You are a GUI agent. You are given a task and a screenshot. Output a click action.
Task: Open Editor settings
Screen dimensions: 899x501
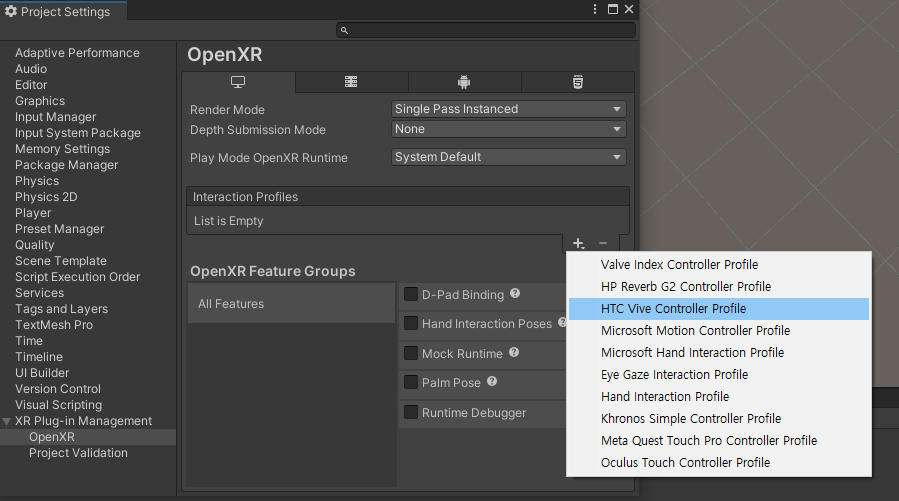coord(31,85)
